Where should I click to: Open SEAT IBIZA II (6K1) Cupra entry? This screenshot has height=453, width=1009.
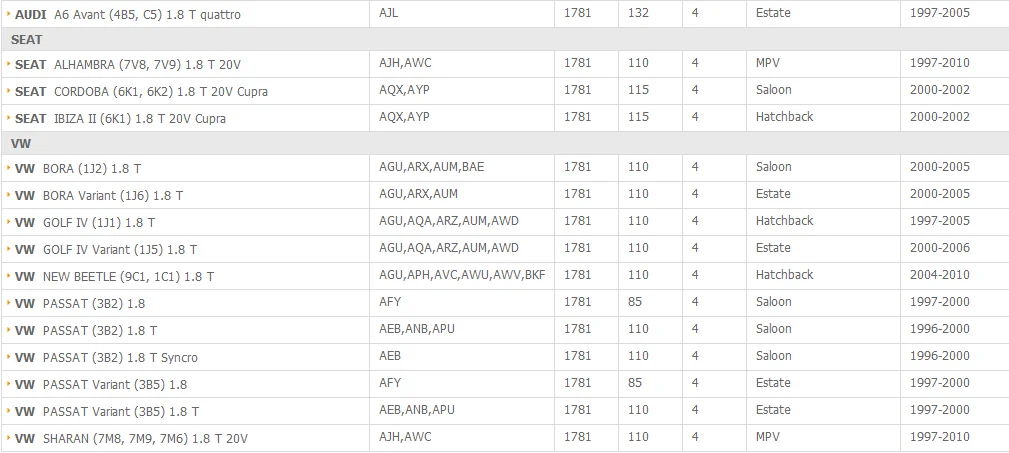[120, 119]
